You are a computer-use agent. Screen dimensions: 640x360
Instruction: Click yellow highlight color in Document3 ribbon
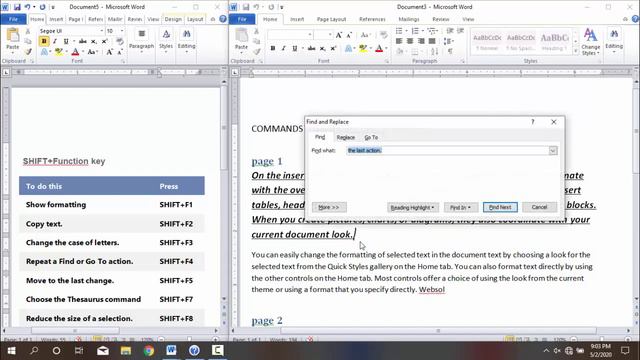tap(363, 48)
